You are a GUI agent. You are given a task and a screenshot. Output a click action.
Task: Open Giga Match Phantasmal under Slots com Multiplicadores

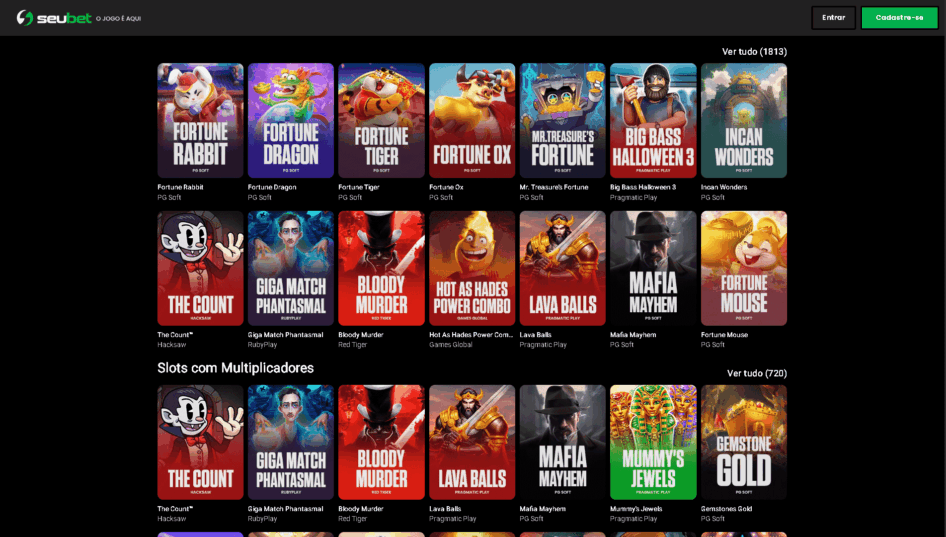point(291,442)
